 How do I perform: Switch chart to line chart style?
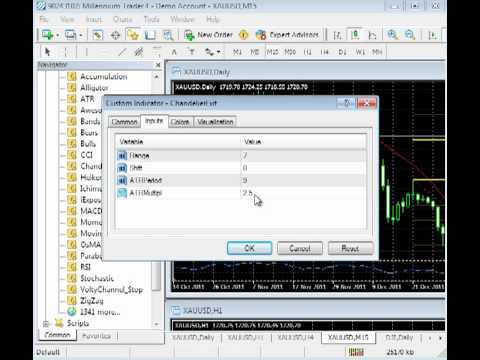click(372, 35)
